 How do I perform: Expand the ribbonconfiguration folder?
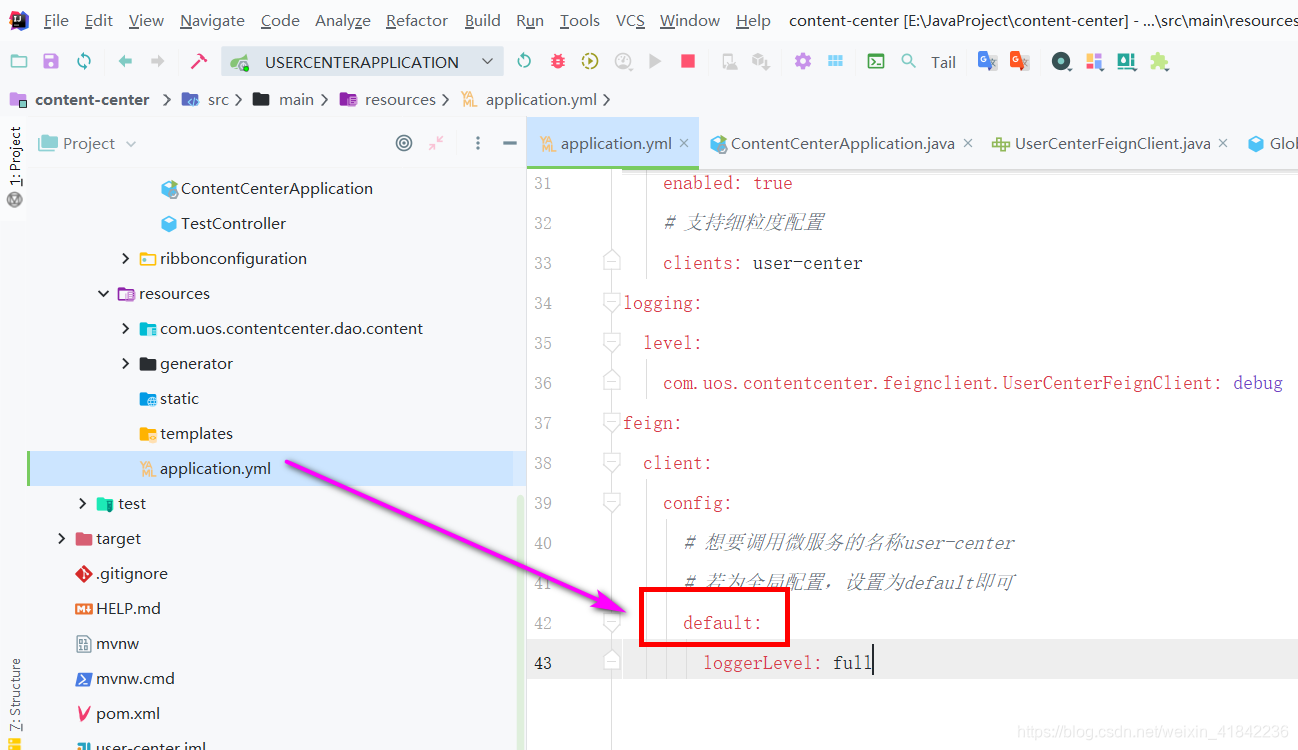coord(125,259)
